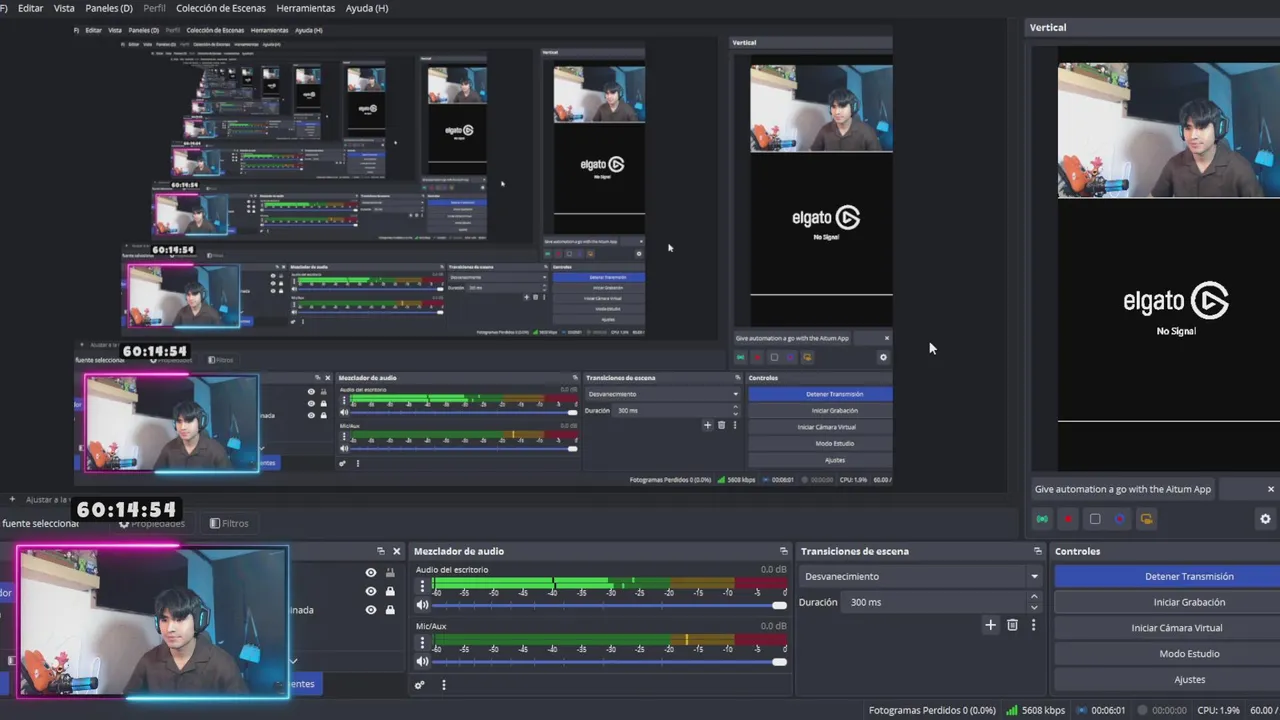
Task: Toggle visibility eye of third source row
Action: pos(371,610)
